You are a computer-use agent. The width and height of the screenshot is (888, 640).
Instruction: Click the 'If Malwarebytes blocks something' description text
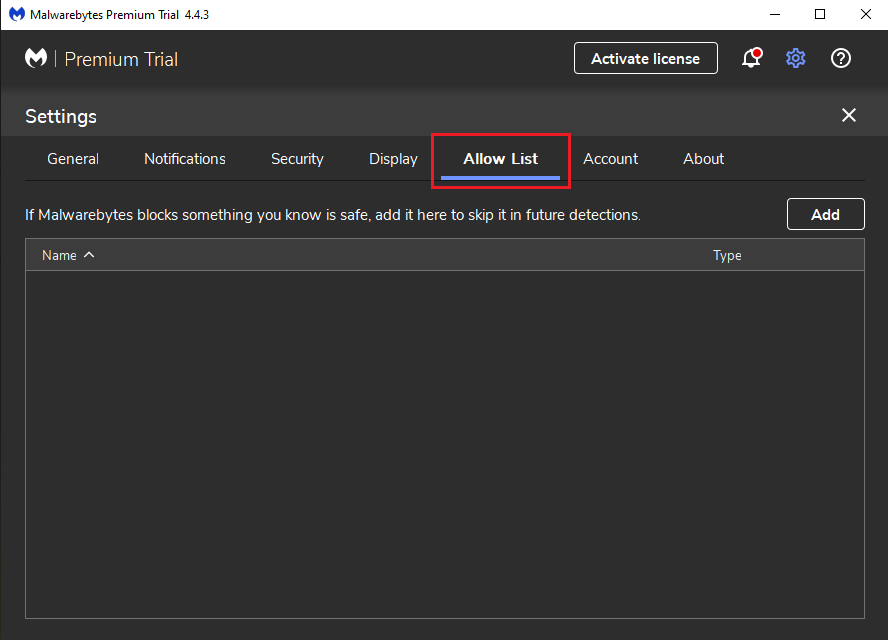(x=333, y=215)
